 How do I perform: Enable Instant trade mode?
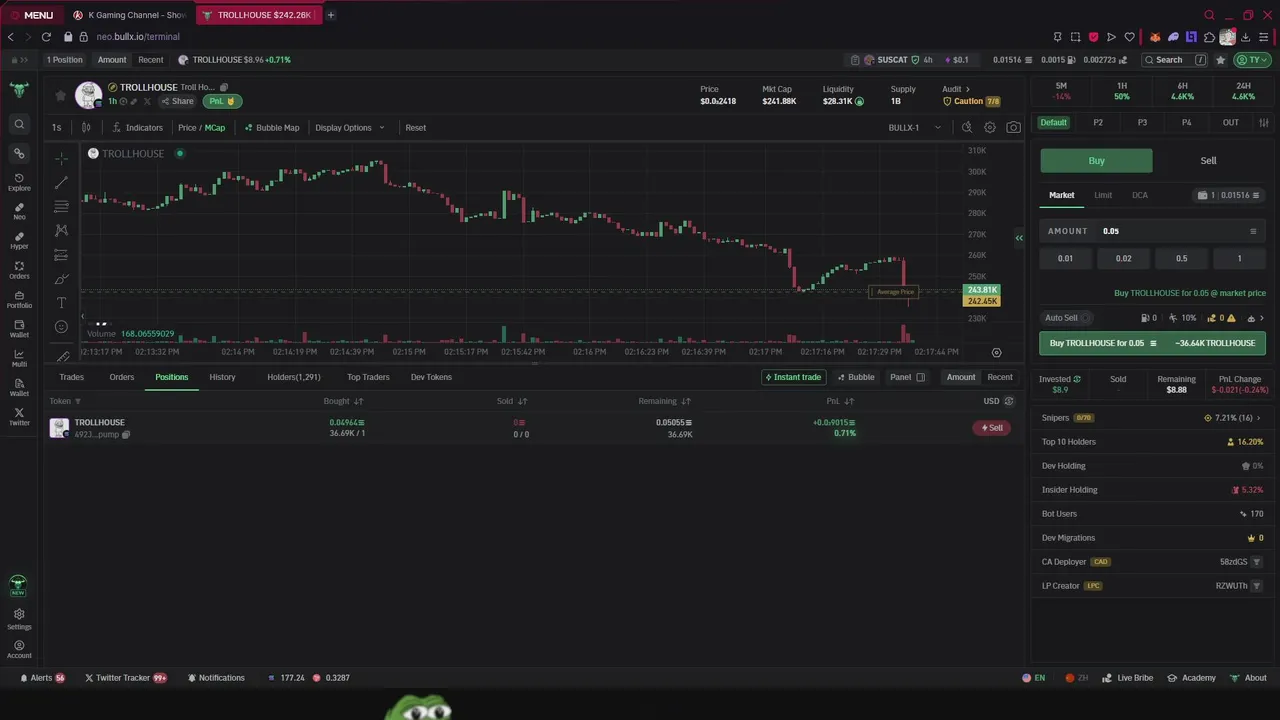tap(793, 377)
